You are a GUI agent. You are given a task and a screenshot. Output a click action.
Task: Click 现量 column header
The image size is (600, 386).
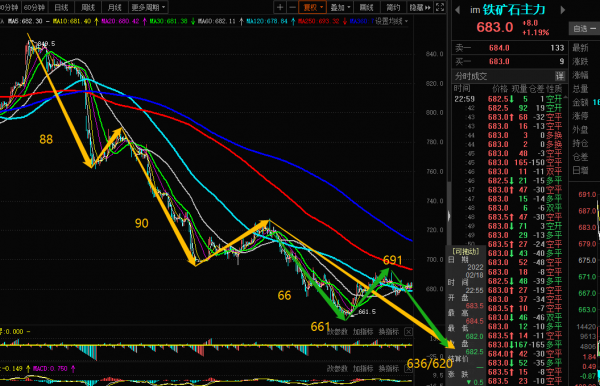519,89
